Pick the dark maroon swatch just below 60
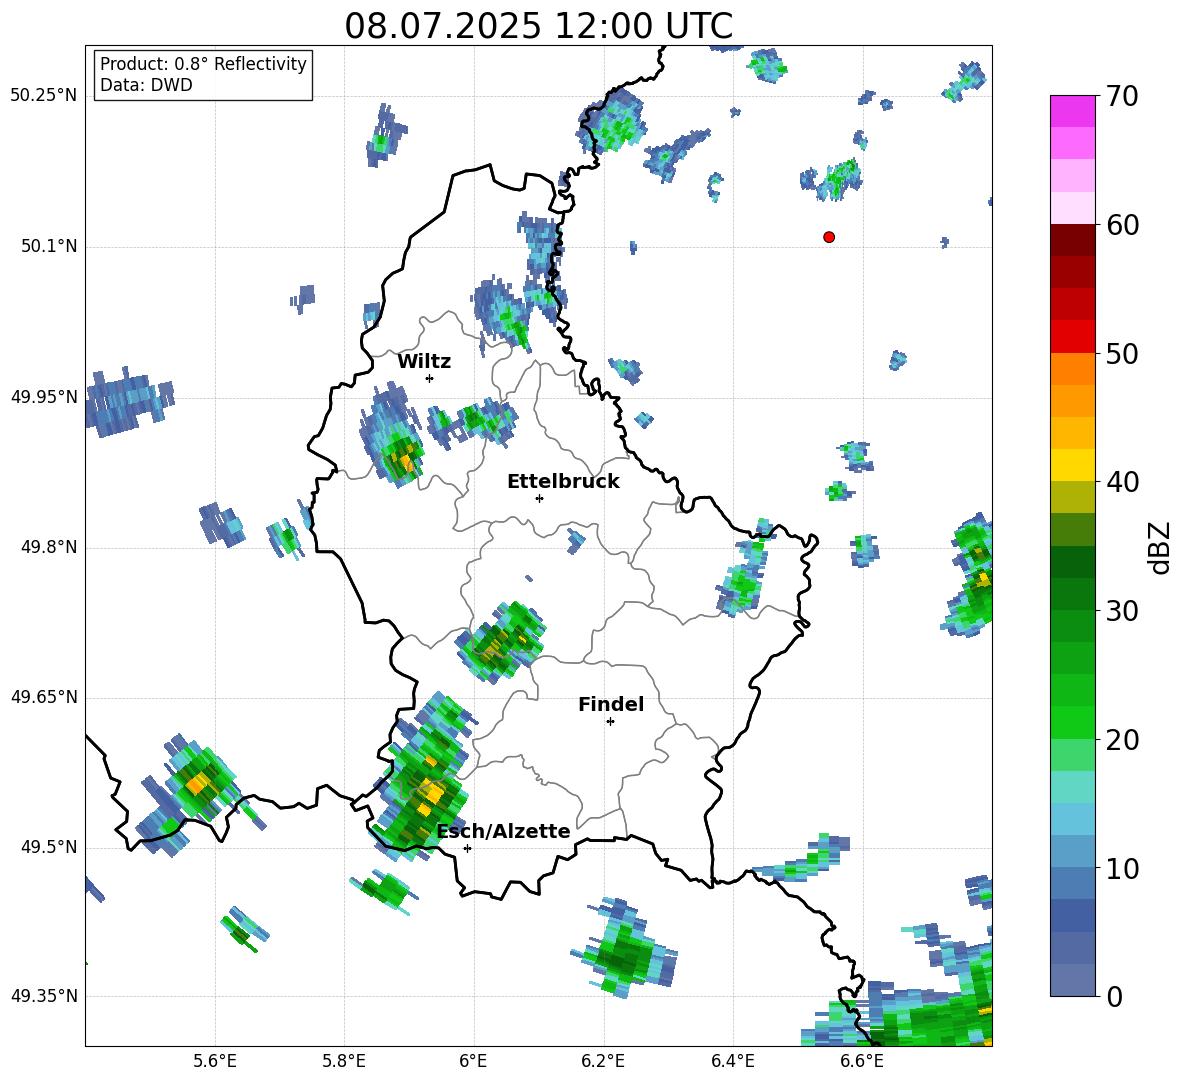 point(1072,240)
